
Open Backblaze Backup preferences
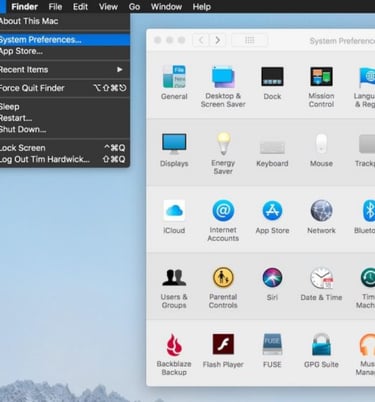tap(174, 354)
